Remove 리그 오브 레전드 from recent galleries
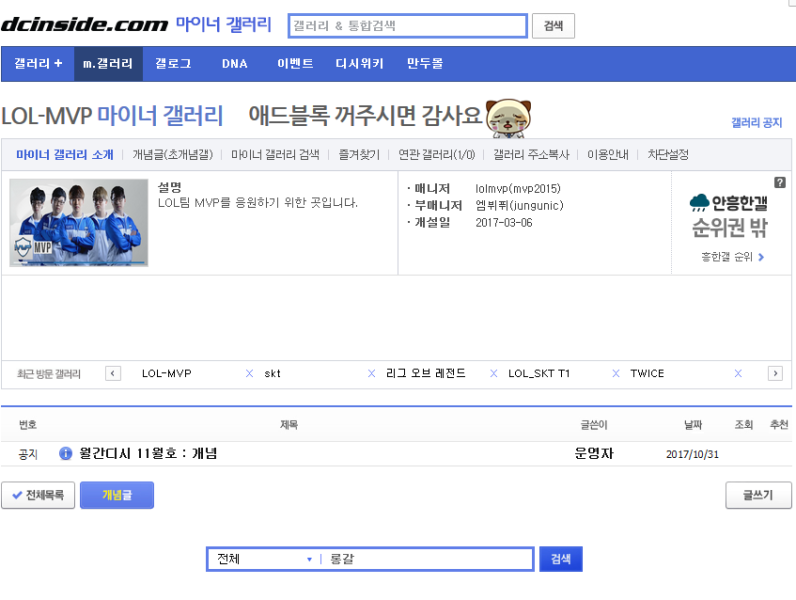The image size is (796, 600). pyautogui.click(x=493, y=374)
